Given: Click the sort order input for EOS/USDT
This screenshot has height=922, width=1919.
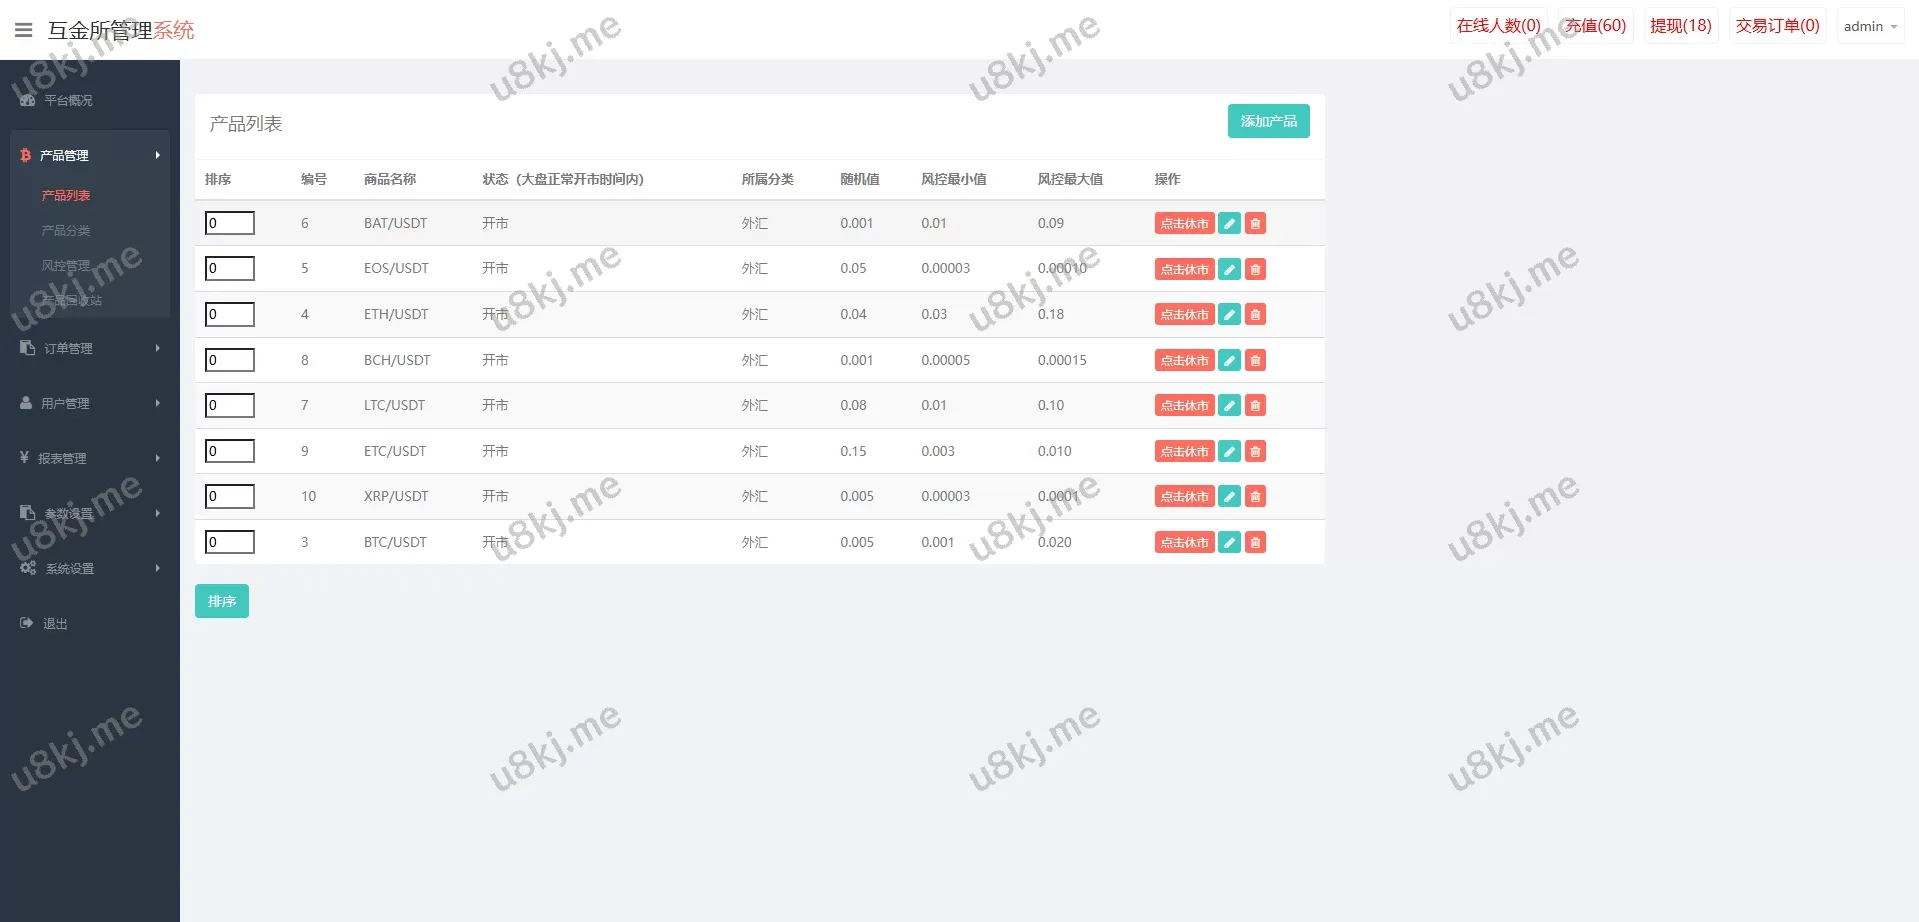Looking at the screenshot, I should 229,268.
